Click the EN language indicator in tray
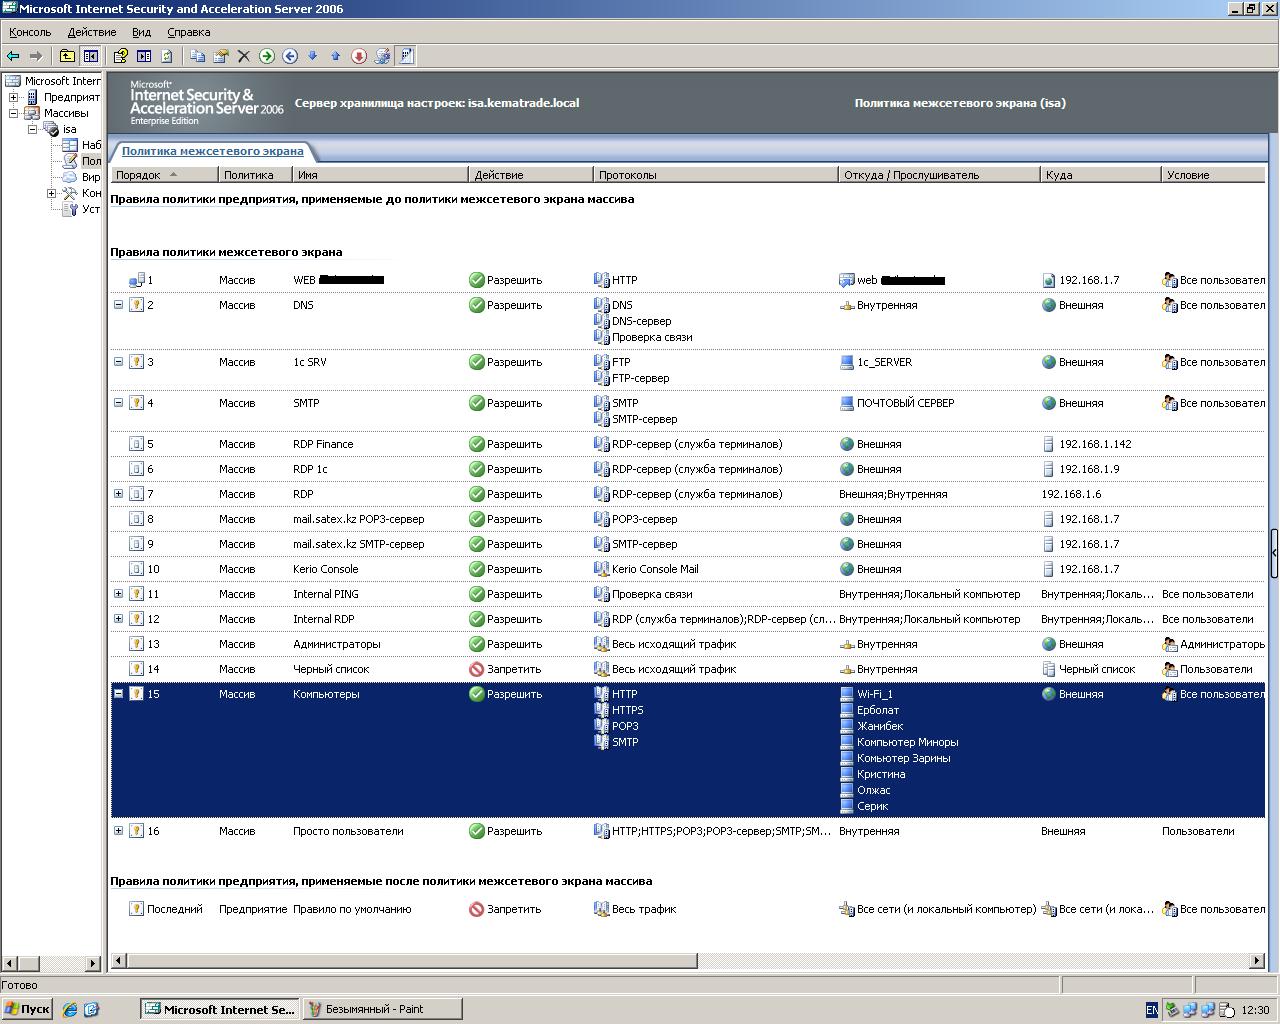This screenshot has height=1024, width=1280. [1152, 1011]
